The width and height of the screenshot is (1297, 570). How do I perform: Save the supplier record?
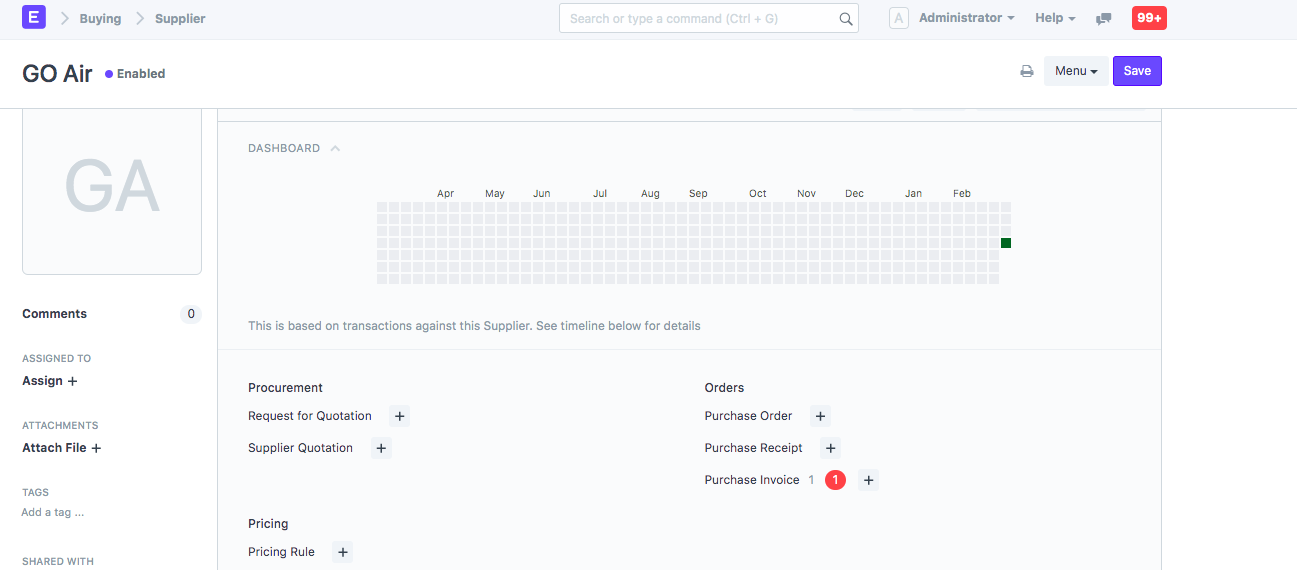pyautogui.click(x=1137, y=71)
